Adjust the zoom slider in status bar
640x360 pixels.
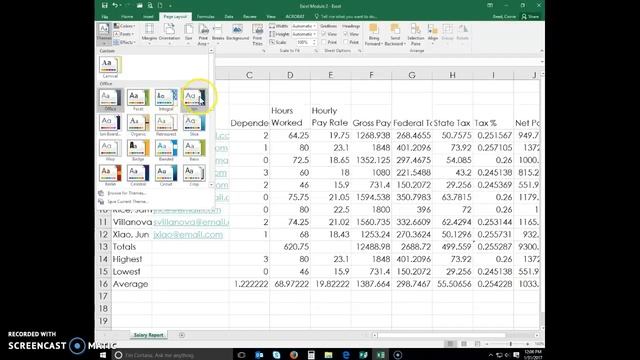point(510,344)
